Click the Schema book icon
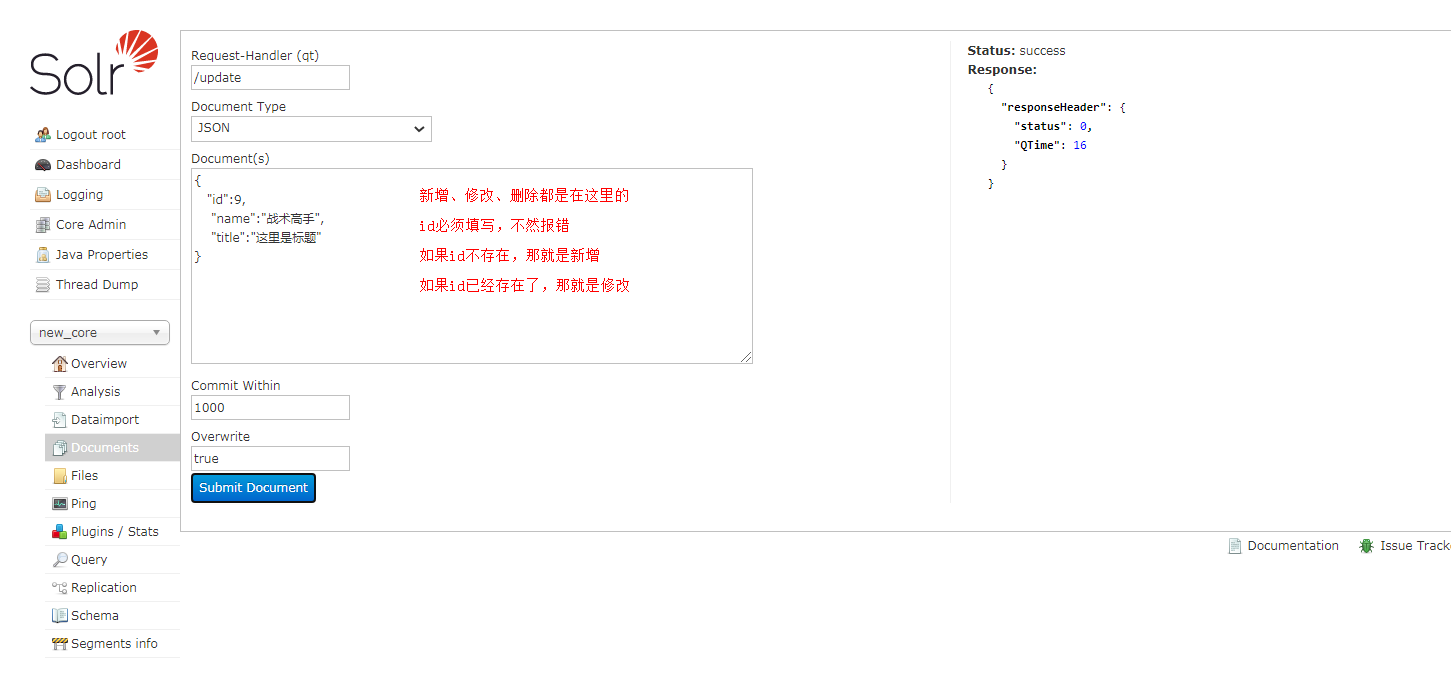The height and width of the screenshot is (675, 1451). point(60,616)
